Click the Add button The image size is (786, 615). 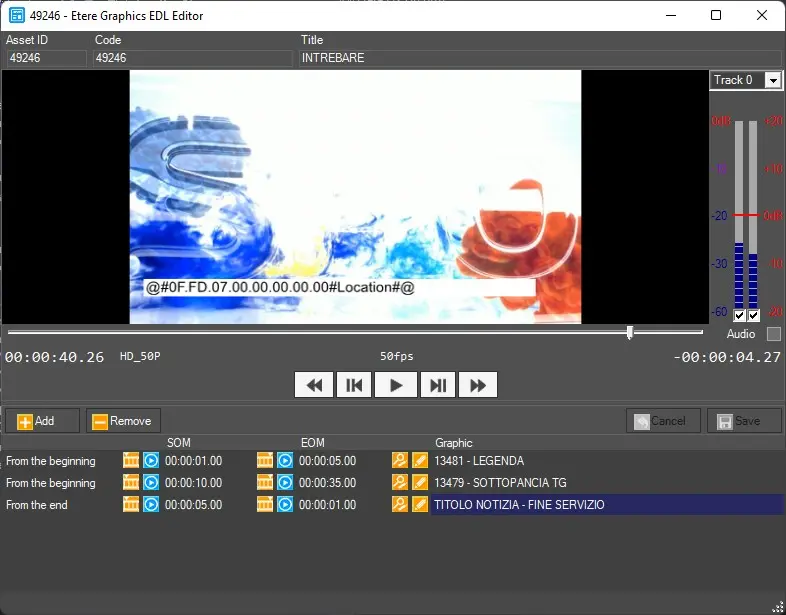coord(42,421)
